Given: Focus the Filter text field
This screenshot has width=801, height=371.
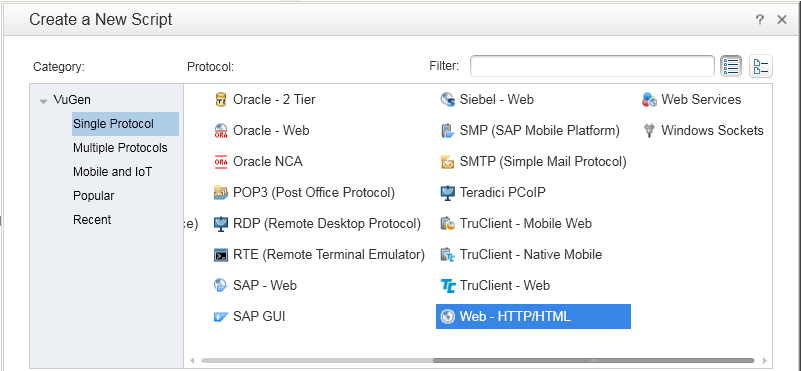Looking at the screenshot, I should tap(592, 66).
